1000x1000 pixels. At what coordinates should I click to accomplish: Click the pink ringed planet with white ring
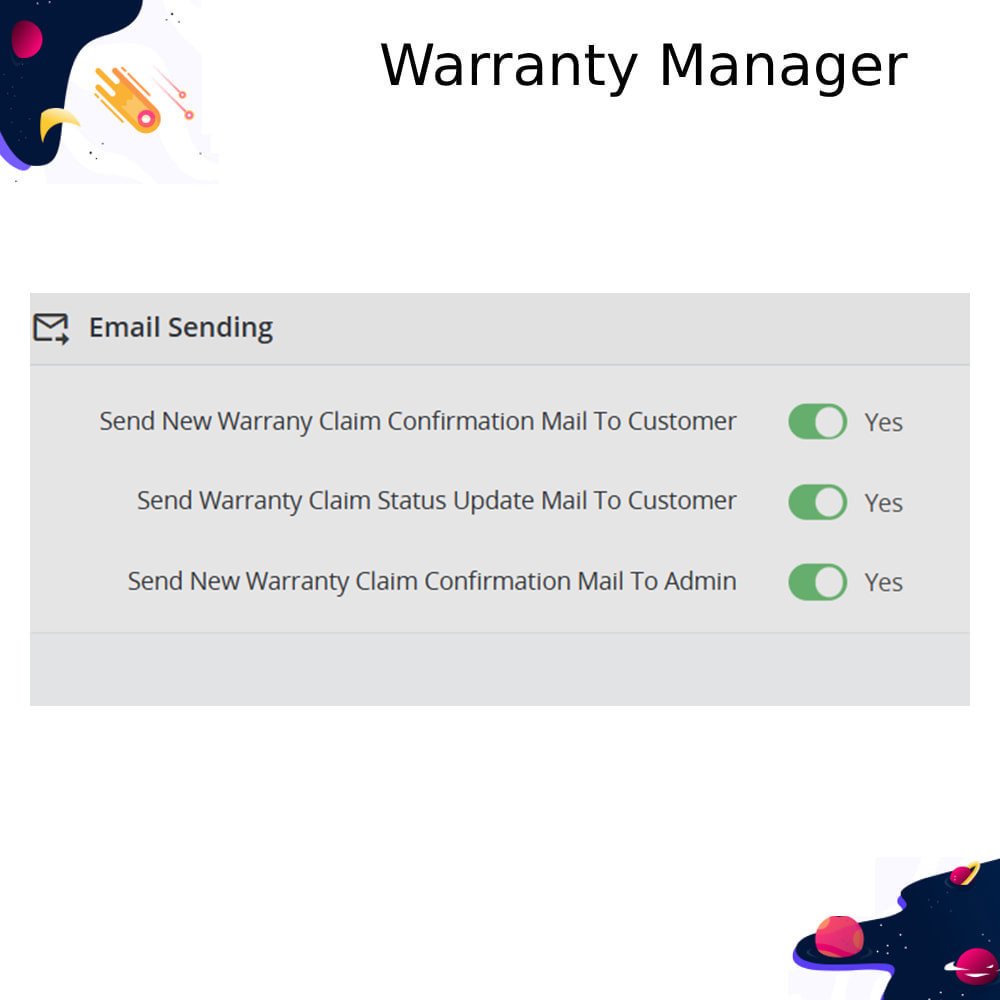(x=974, y=966)
